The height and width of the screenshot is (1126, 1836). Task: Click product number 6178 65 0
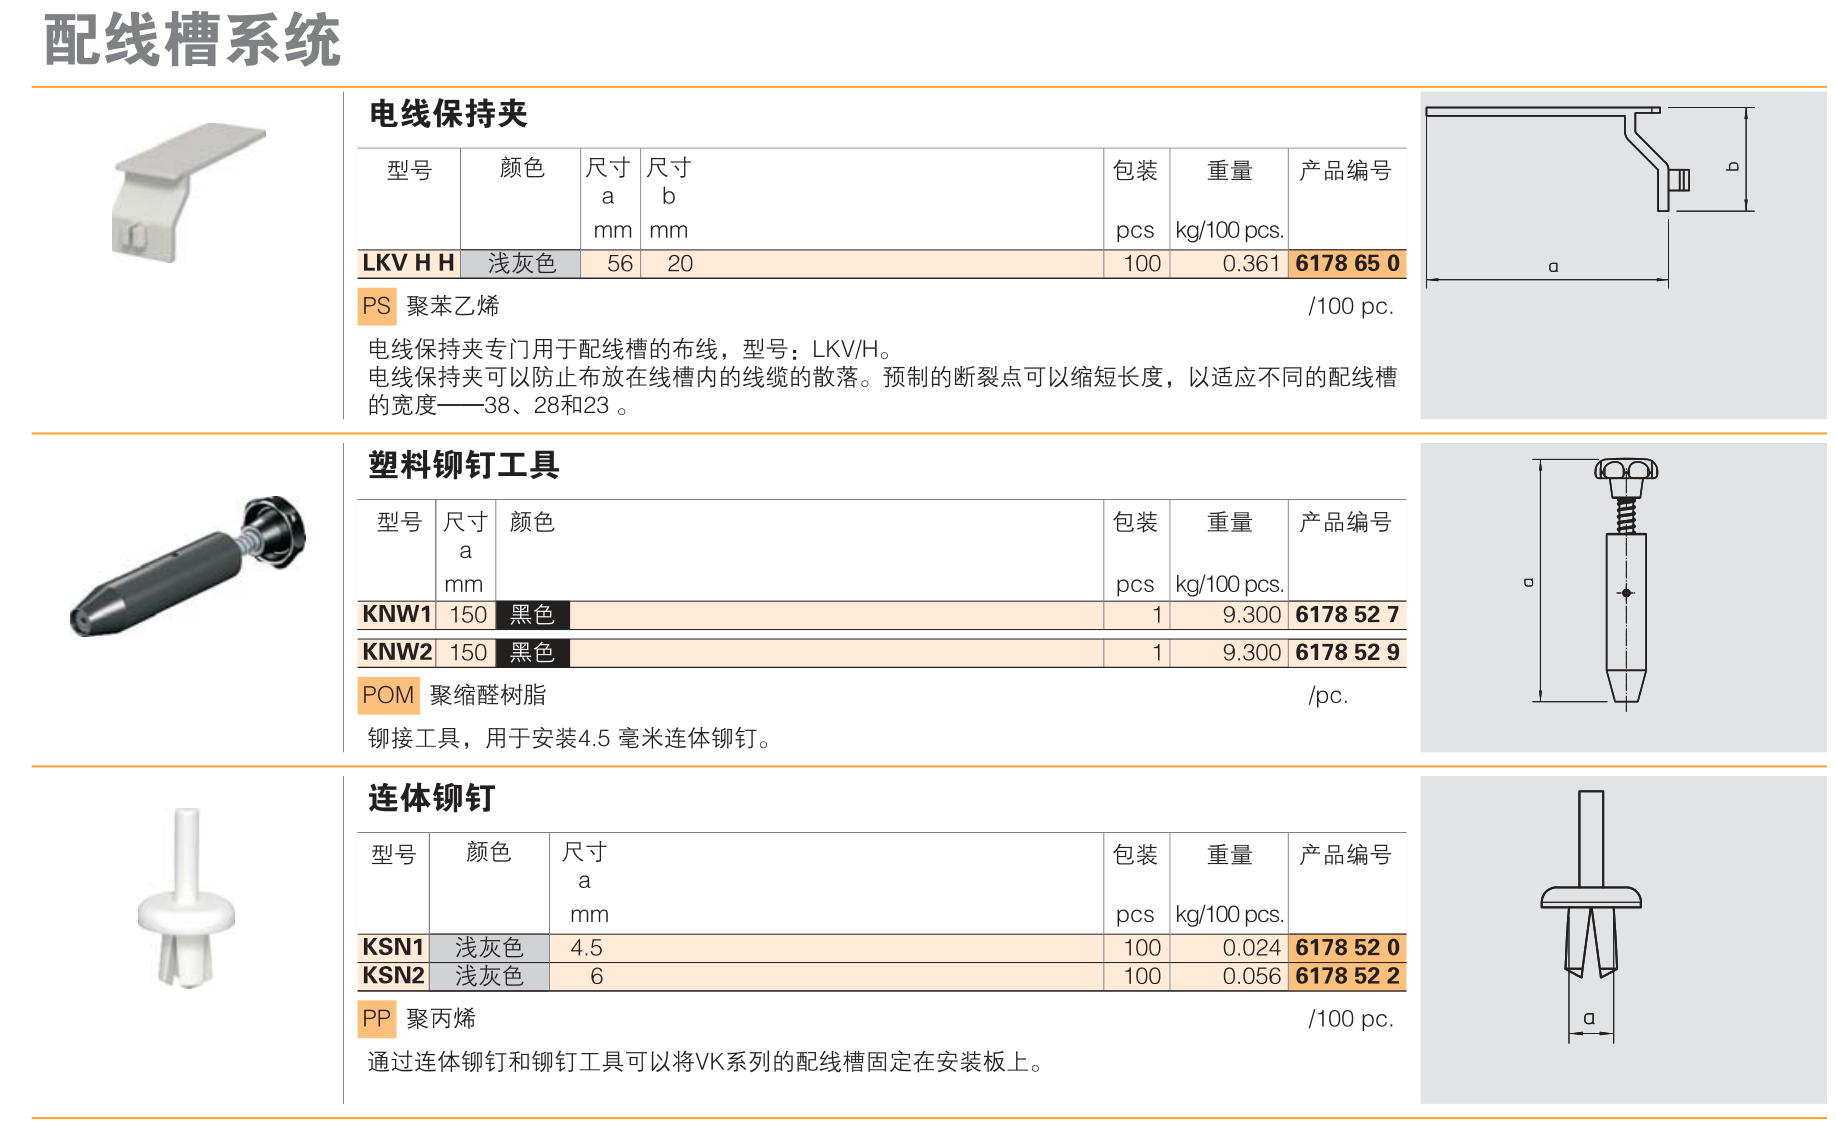1347,264
